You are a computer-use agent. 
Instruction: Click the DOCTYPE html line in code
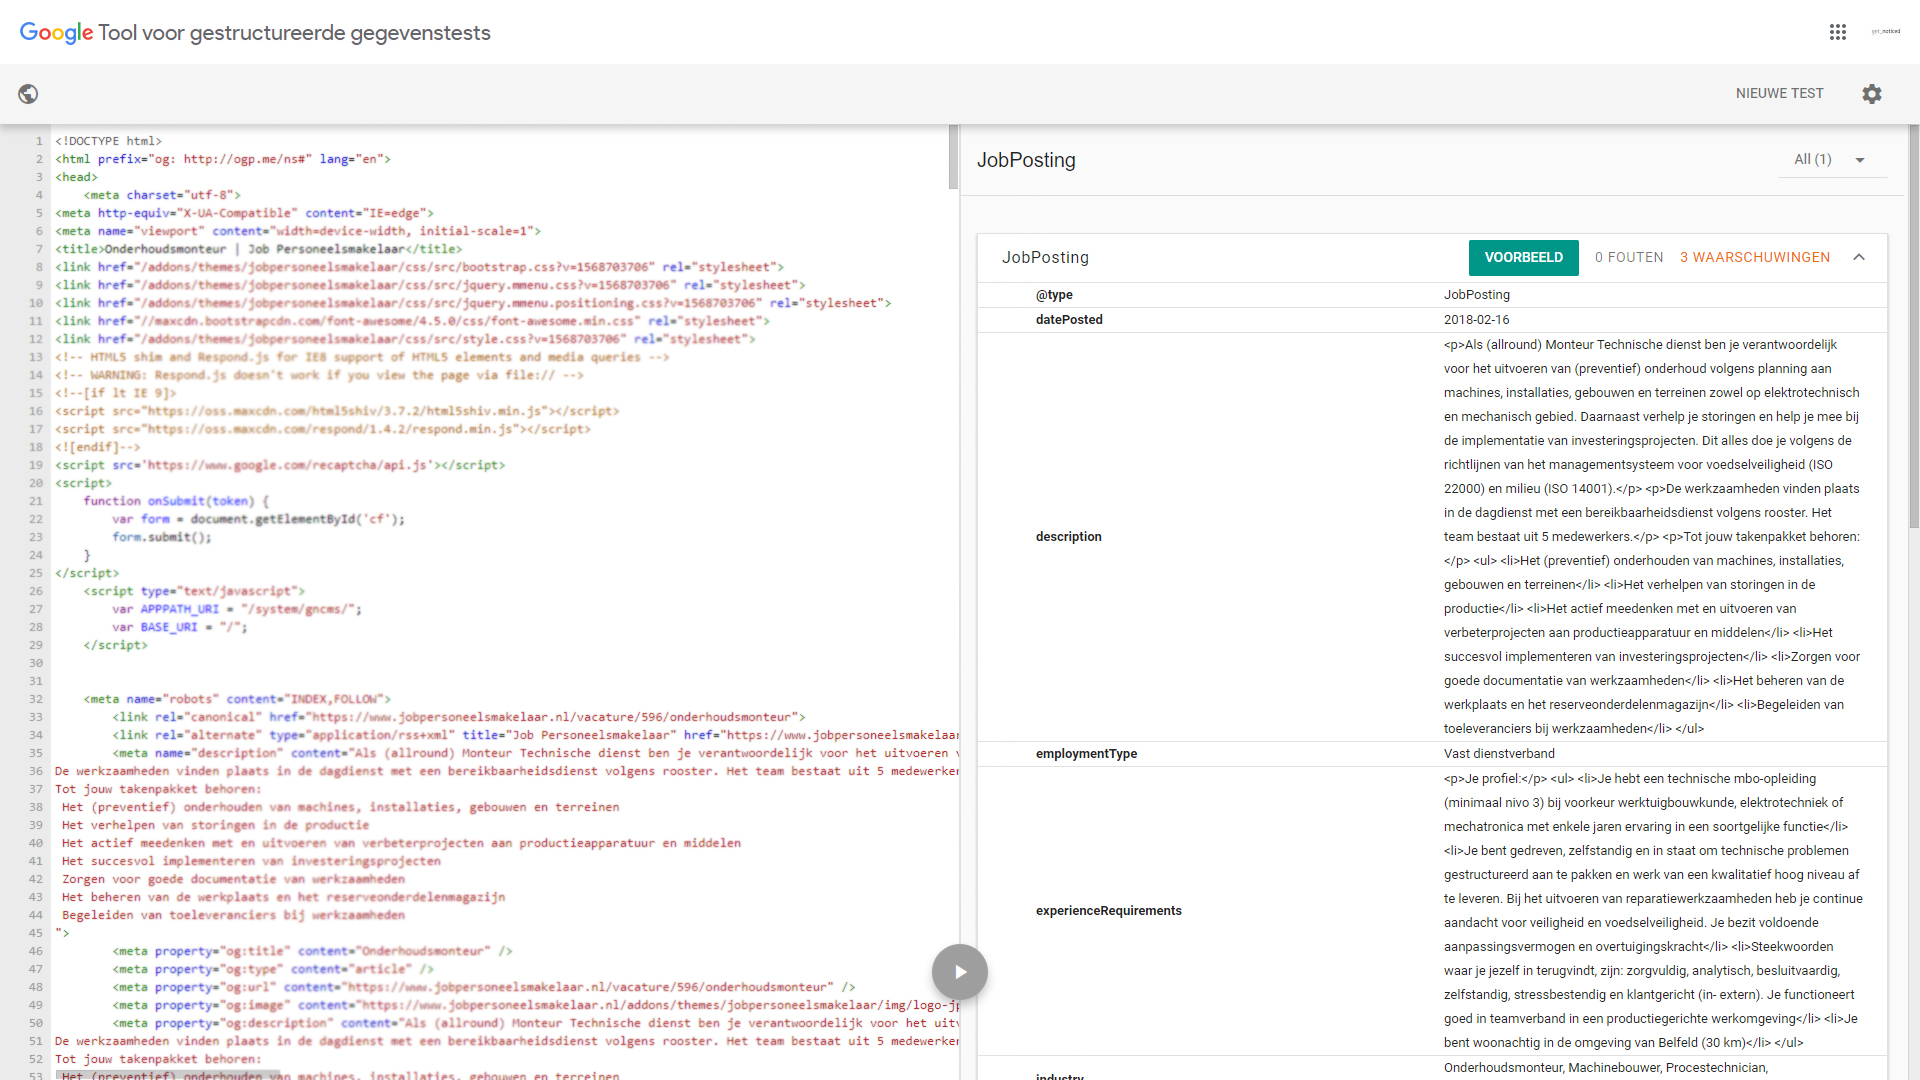[x=108, y=141]
